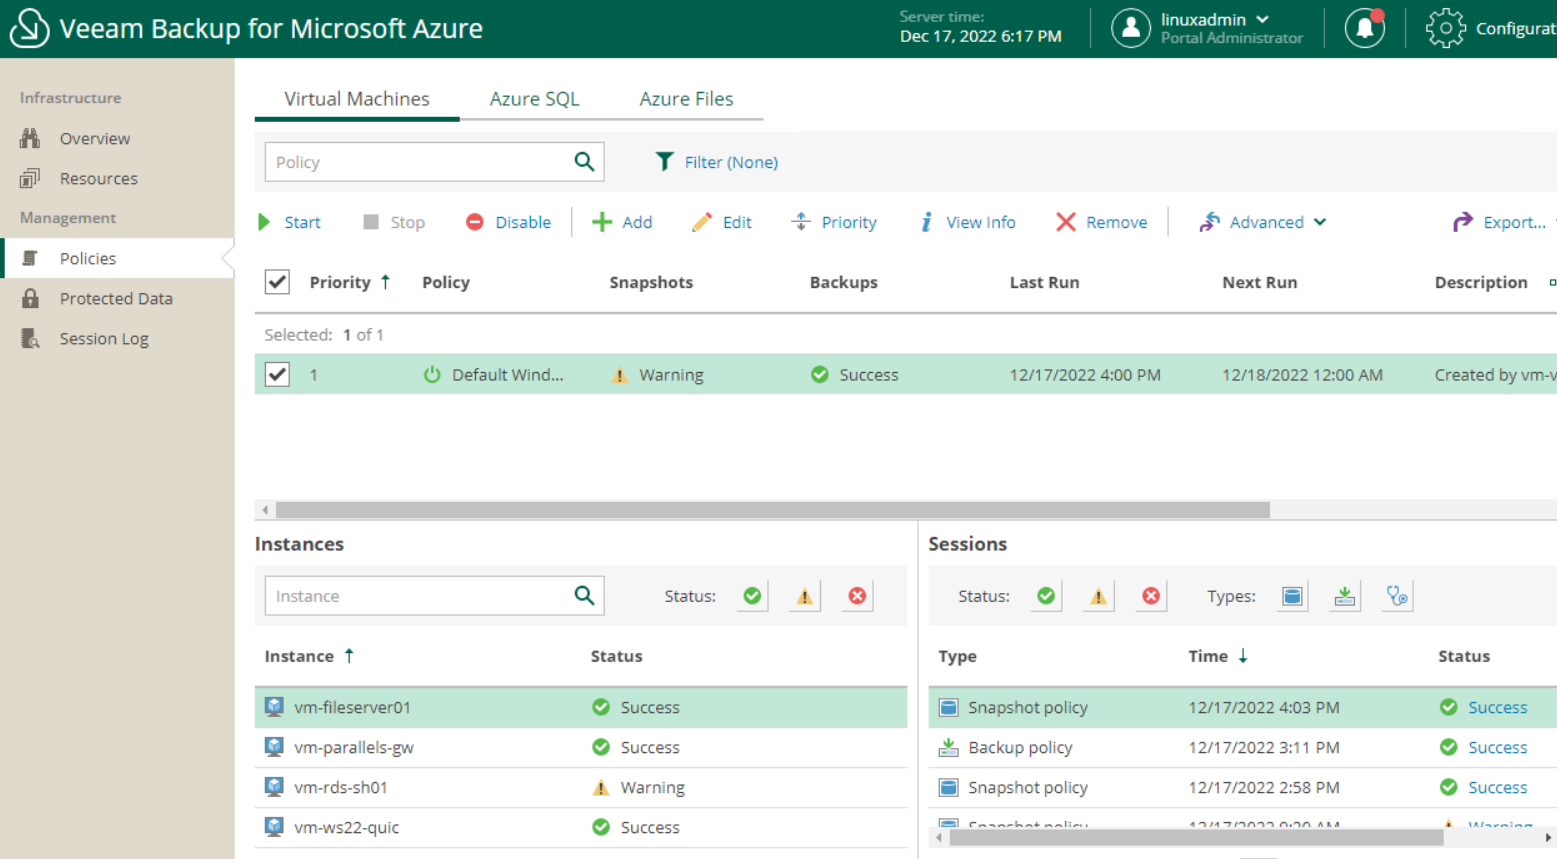Open the Success link for the snapshot session

click(1497, 707)
